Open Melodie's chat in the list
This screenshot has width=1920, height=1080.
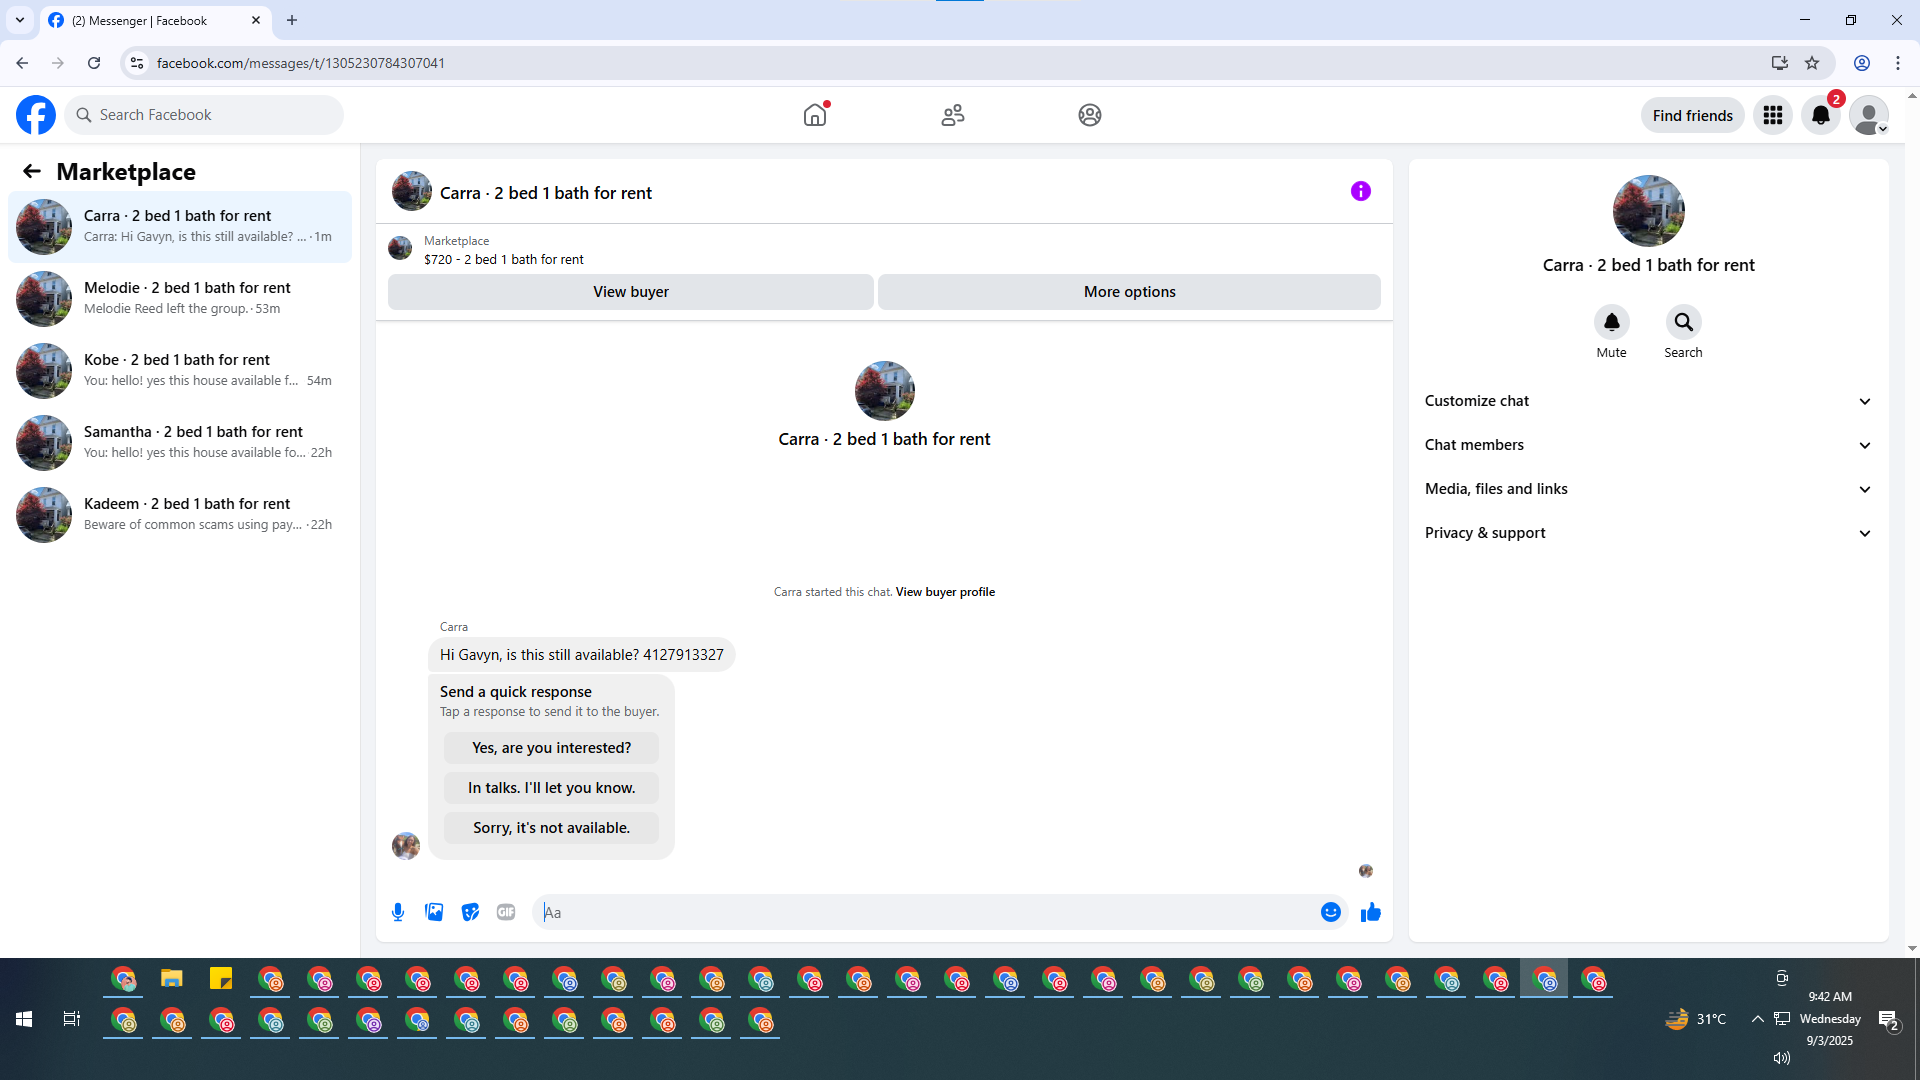[x=180, y=299]
